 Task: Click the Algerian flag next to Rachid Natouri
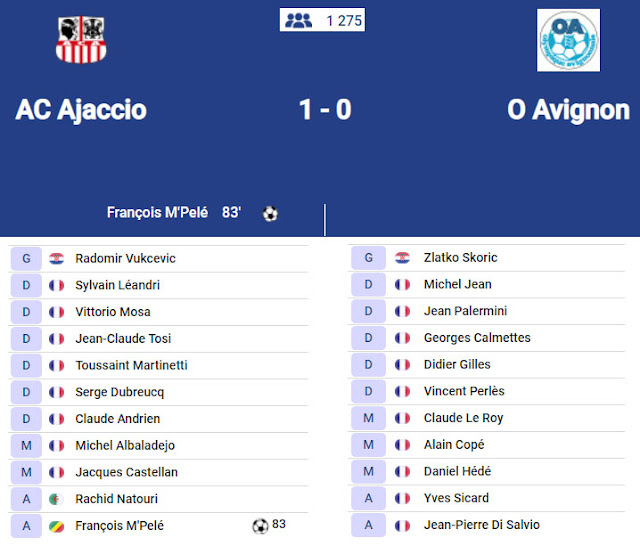pos(56,499)
